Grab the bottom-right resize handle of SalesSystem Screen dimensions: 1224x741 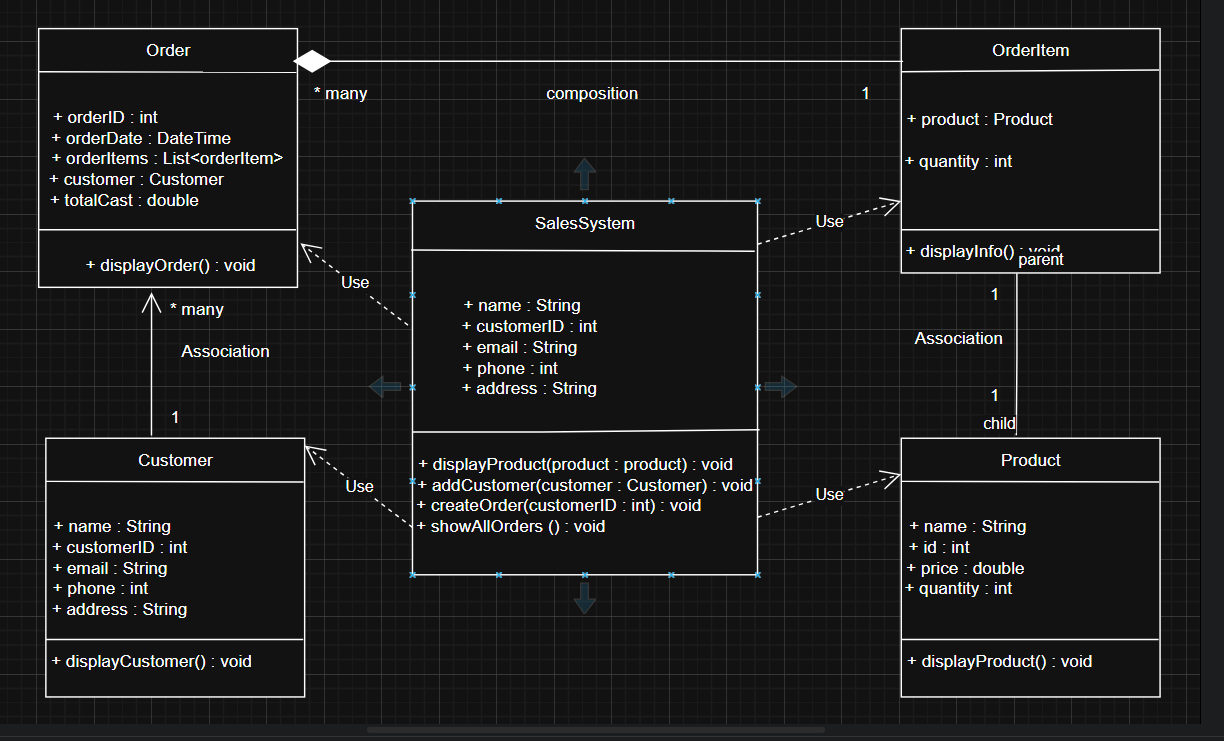click(758, 575)
